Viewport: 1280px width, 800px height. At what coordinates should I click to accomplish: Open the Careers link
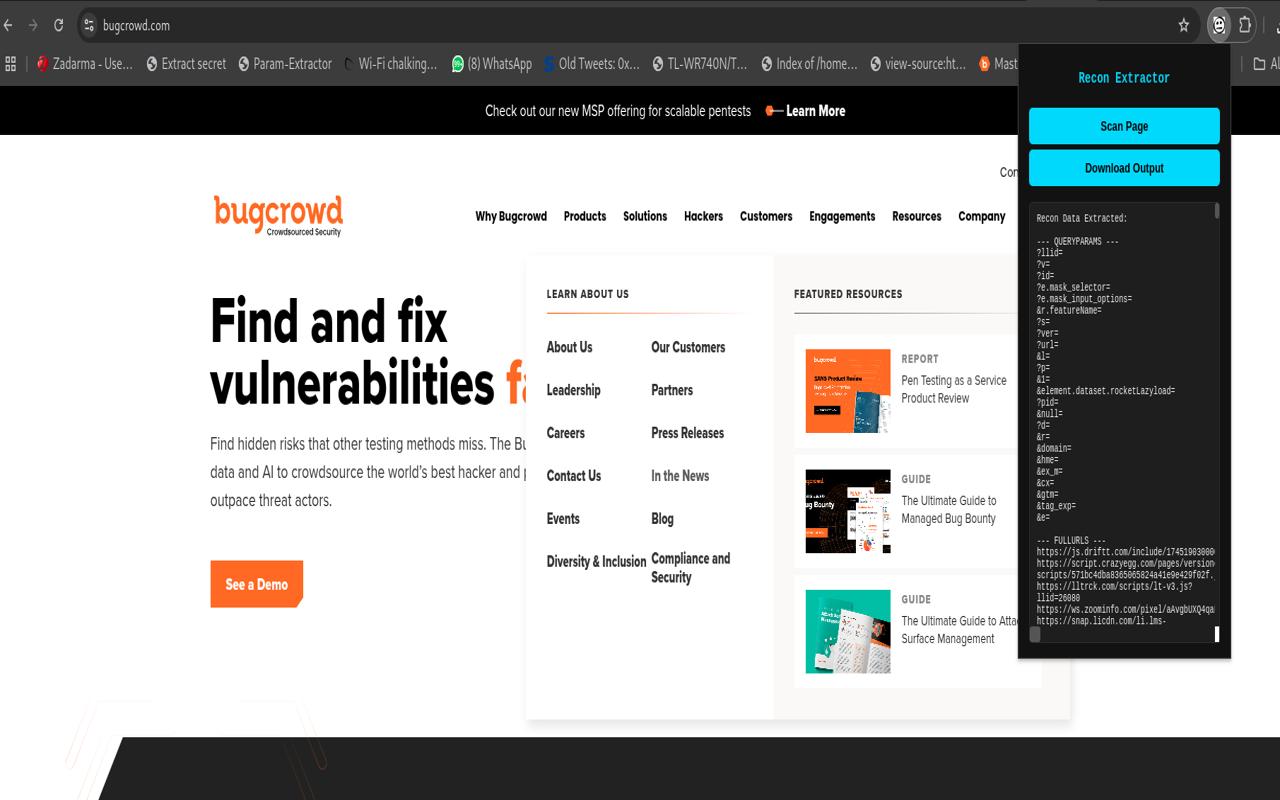click(x=565, y=433)
